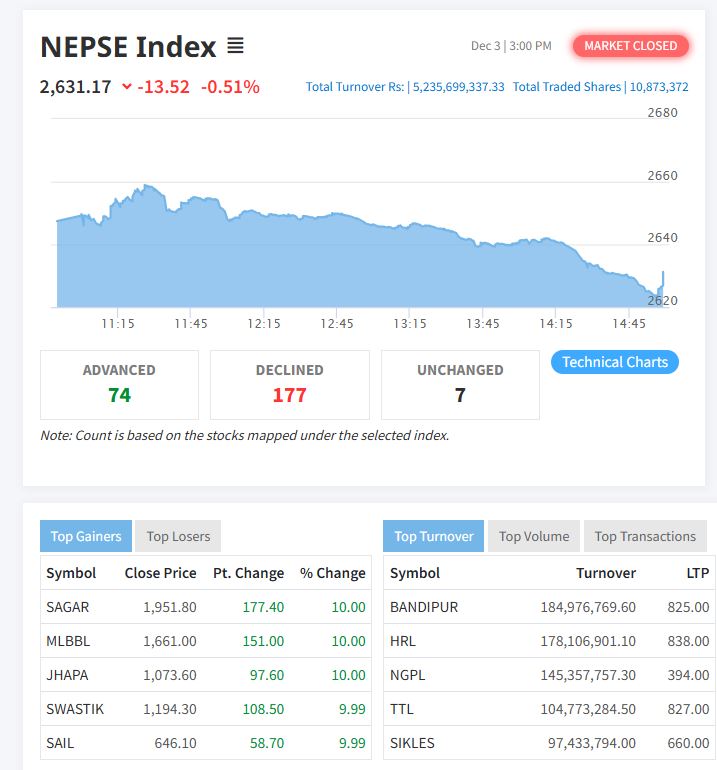Open the menu icon beside NEPSE Index

click(235, 46)
